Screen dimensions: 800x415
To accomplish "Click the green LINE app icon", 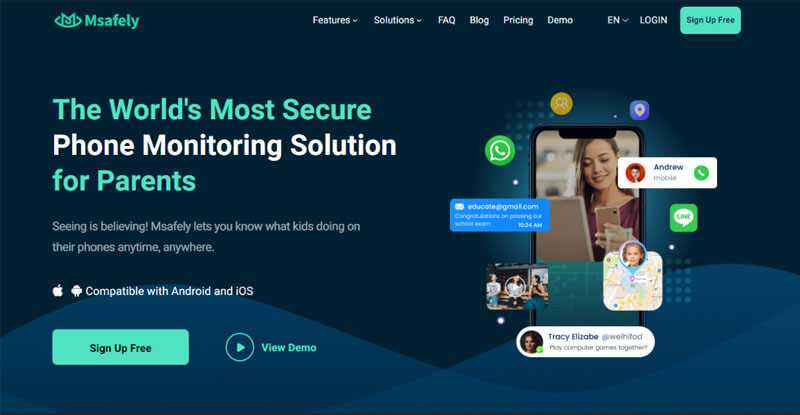I will [683, 217].
